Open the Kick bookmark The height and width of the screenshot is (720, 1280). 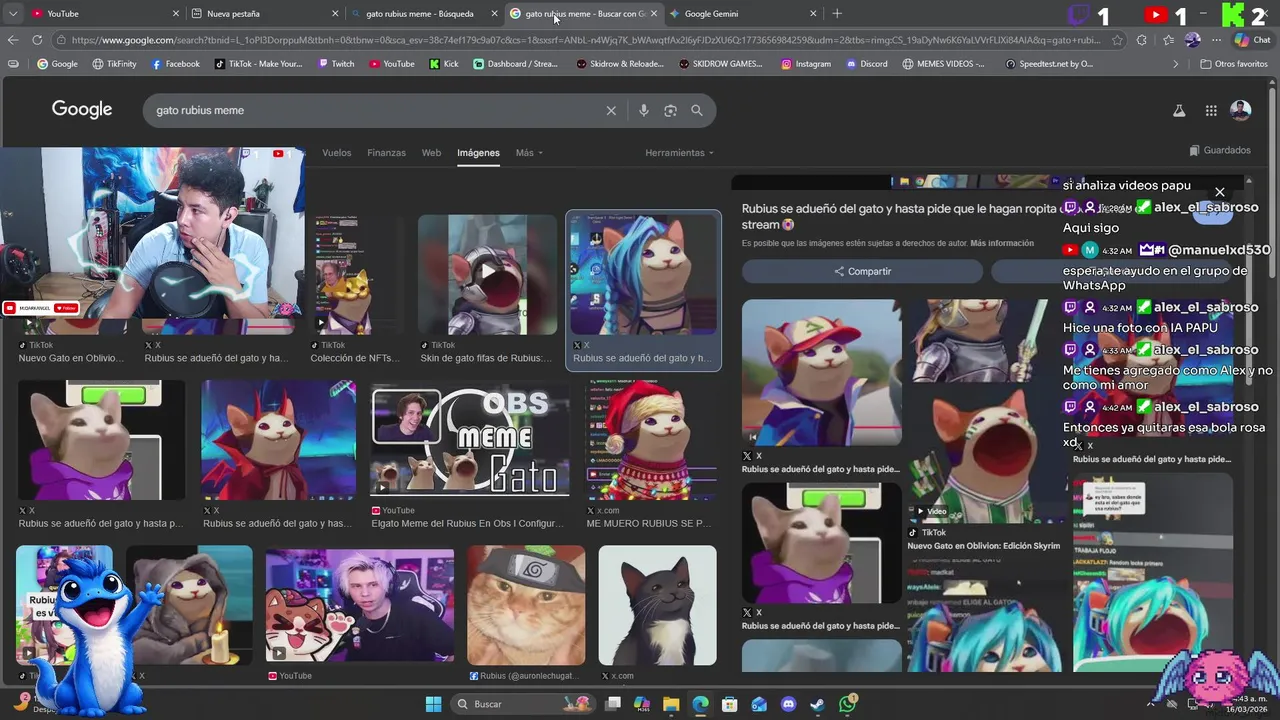click(443, 64)
